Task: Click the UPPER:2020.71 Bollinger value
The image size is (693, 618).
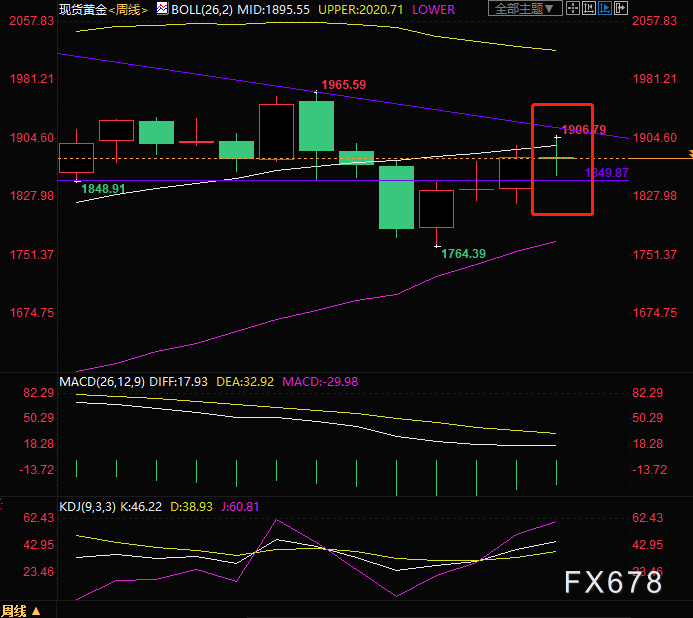Action: tap(361, 9)
